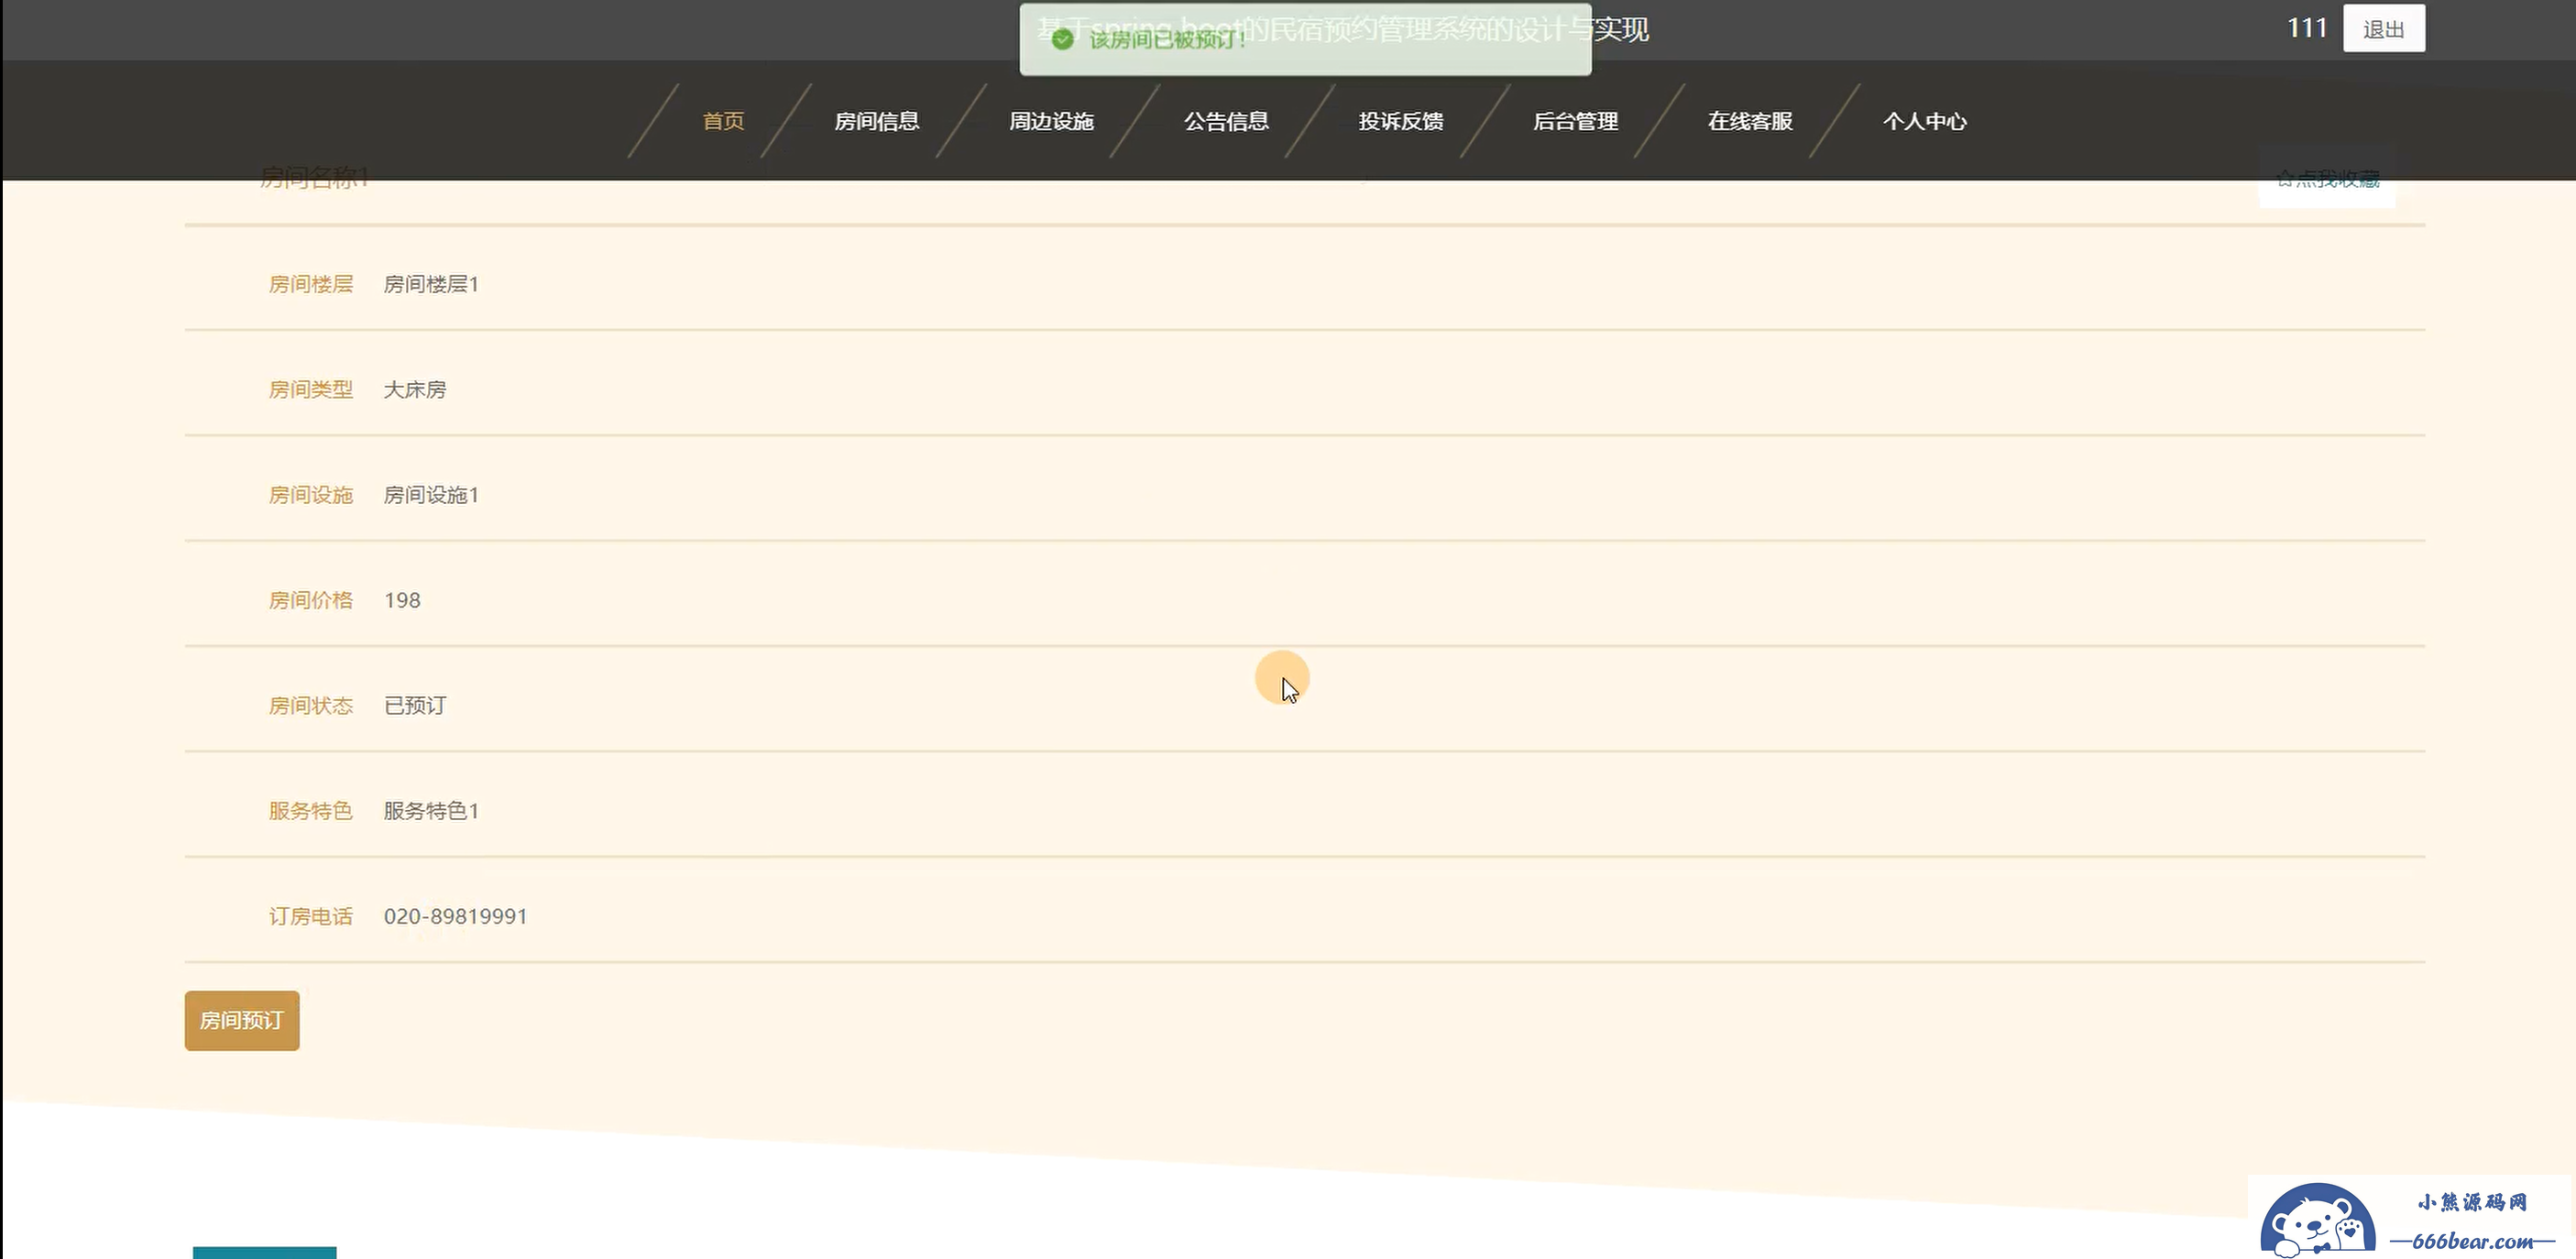Open 投诉反馈 navigation item
Screen dimensions: 2576x1259
[1401, 121]
